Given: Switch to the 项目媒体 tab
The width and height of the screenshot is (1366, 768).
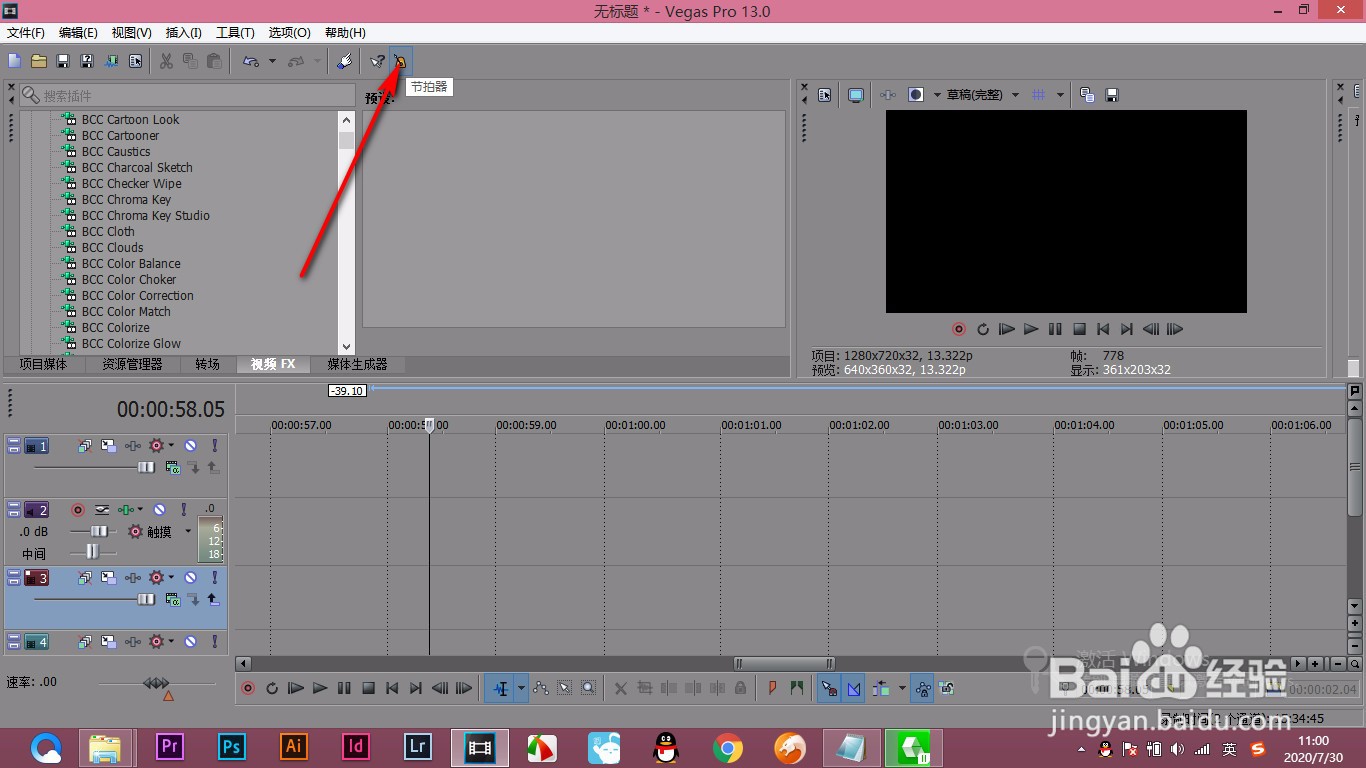Looking at the screenshot, I should [x=43, y=364].
